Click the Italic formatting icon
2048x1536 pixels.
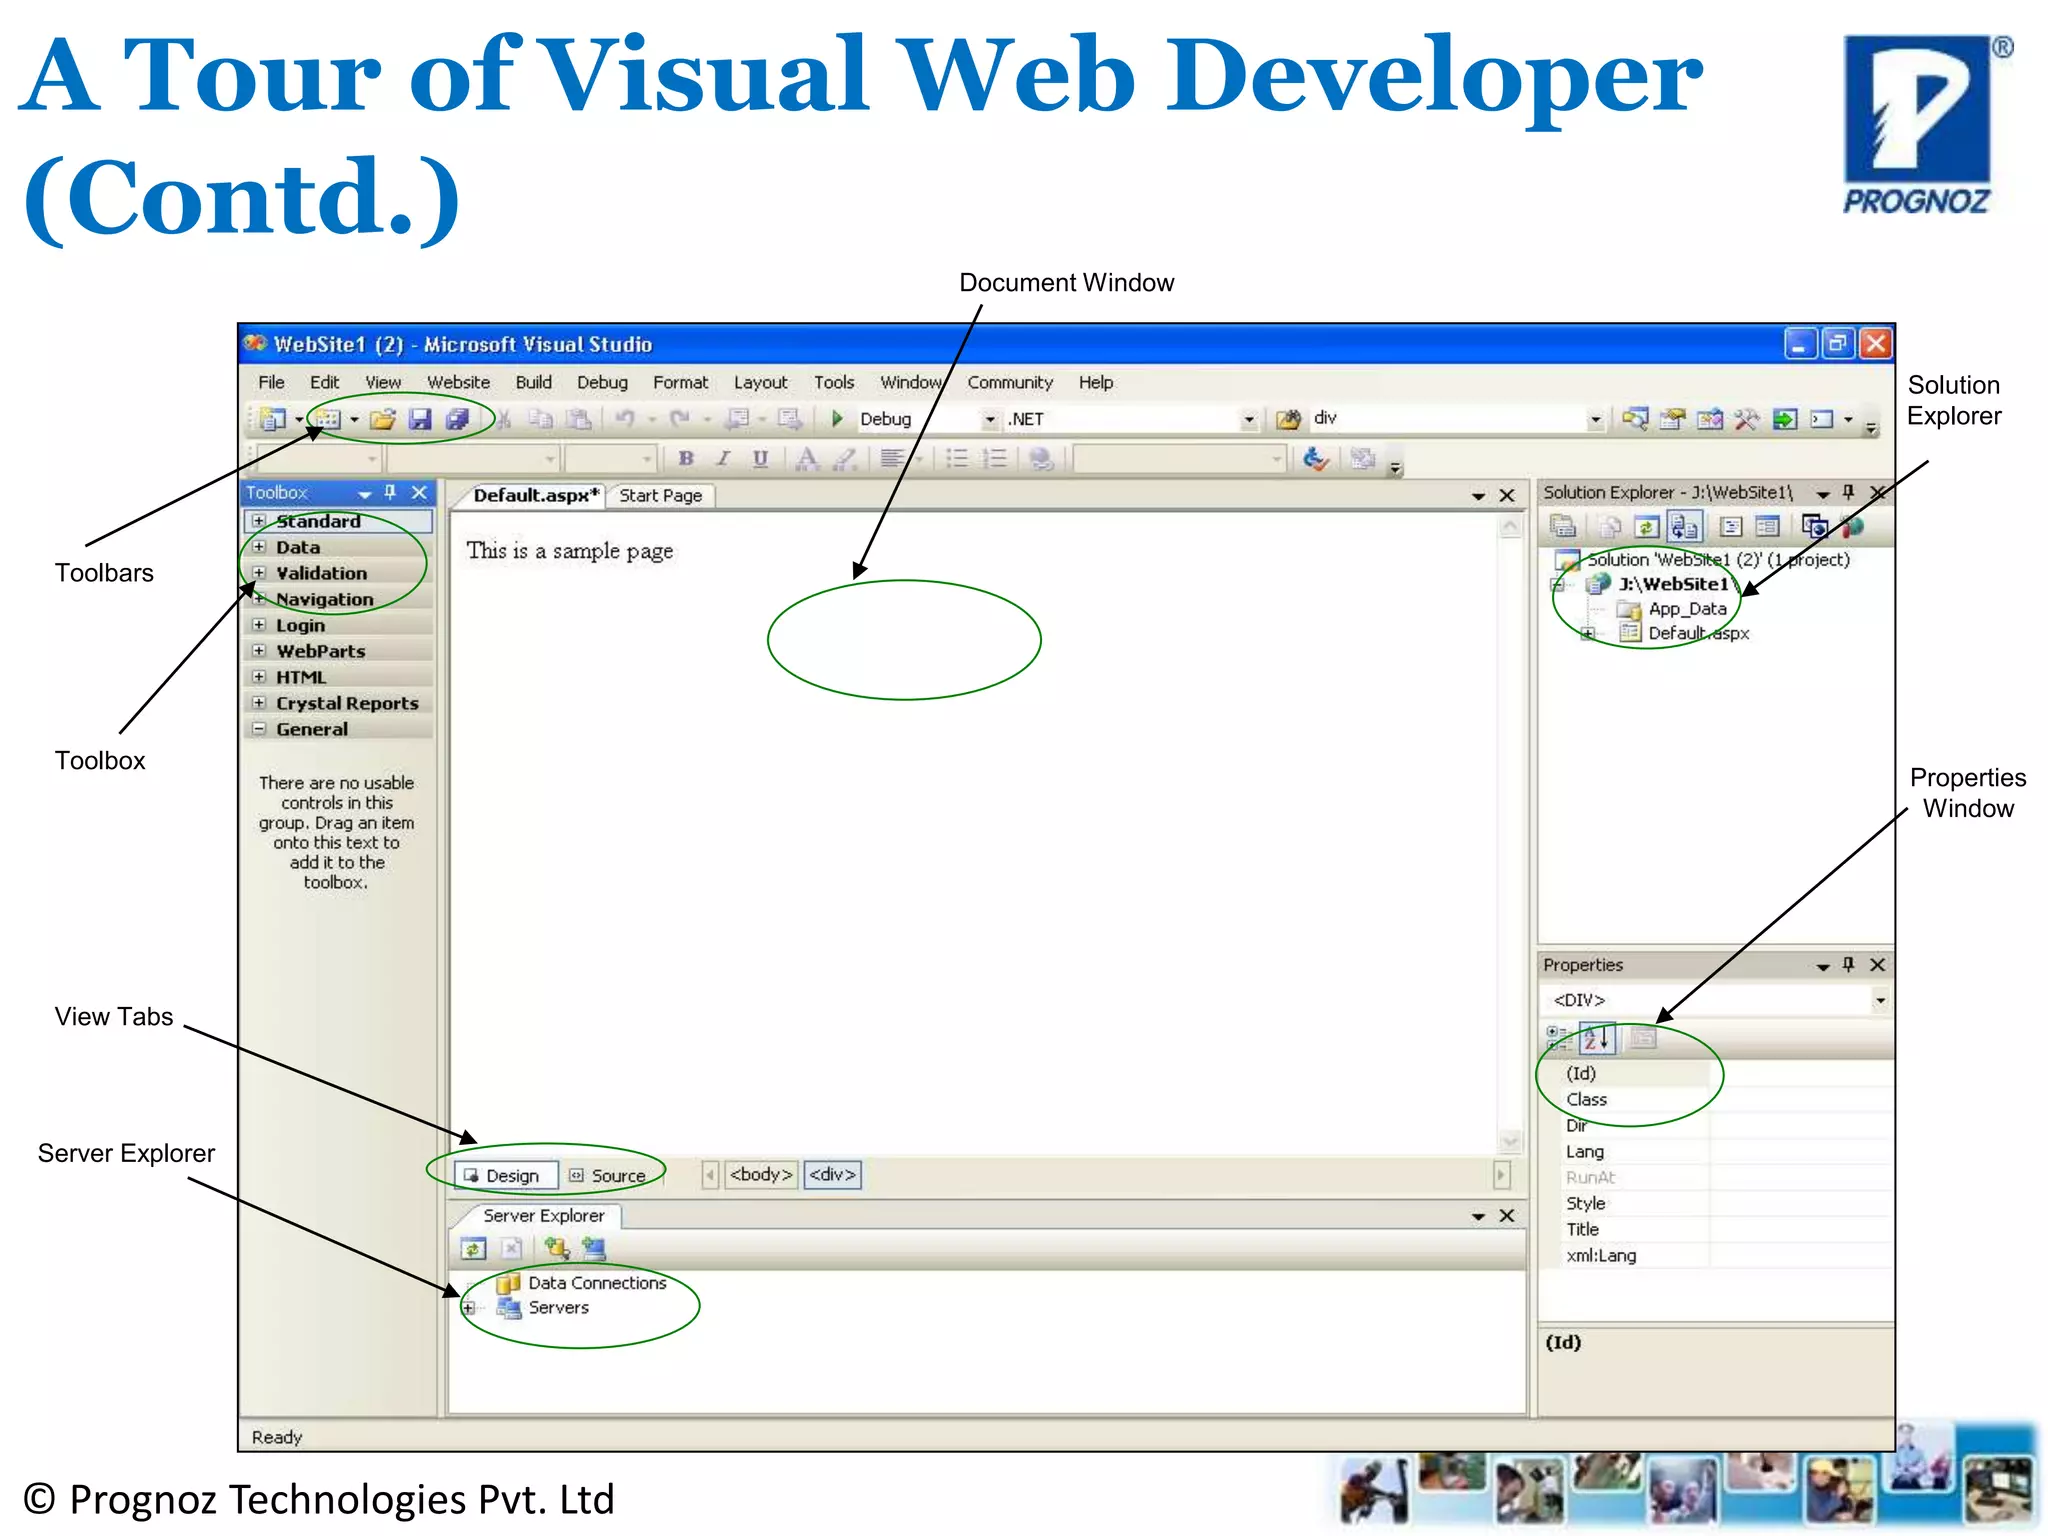723,458
